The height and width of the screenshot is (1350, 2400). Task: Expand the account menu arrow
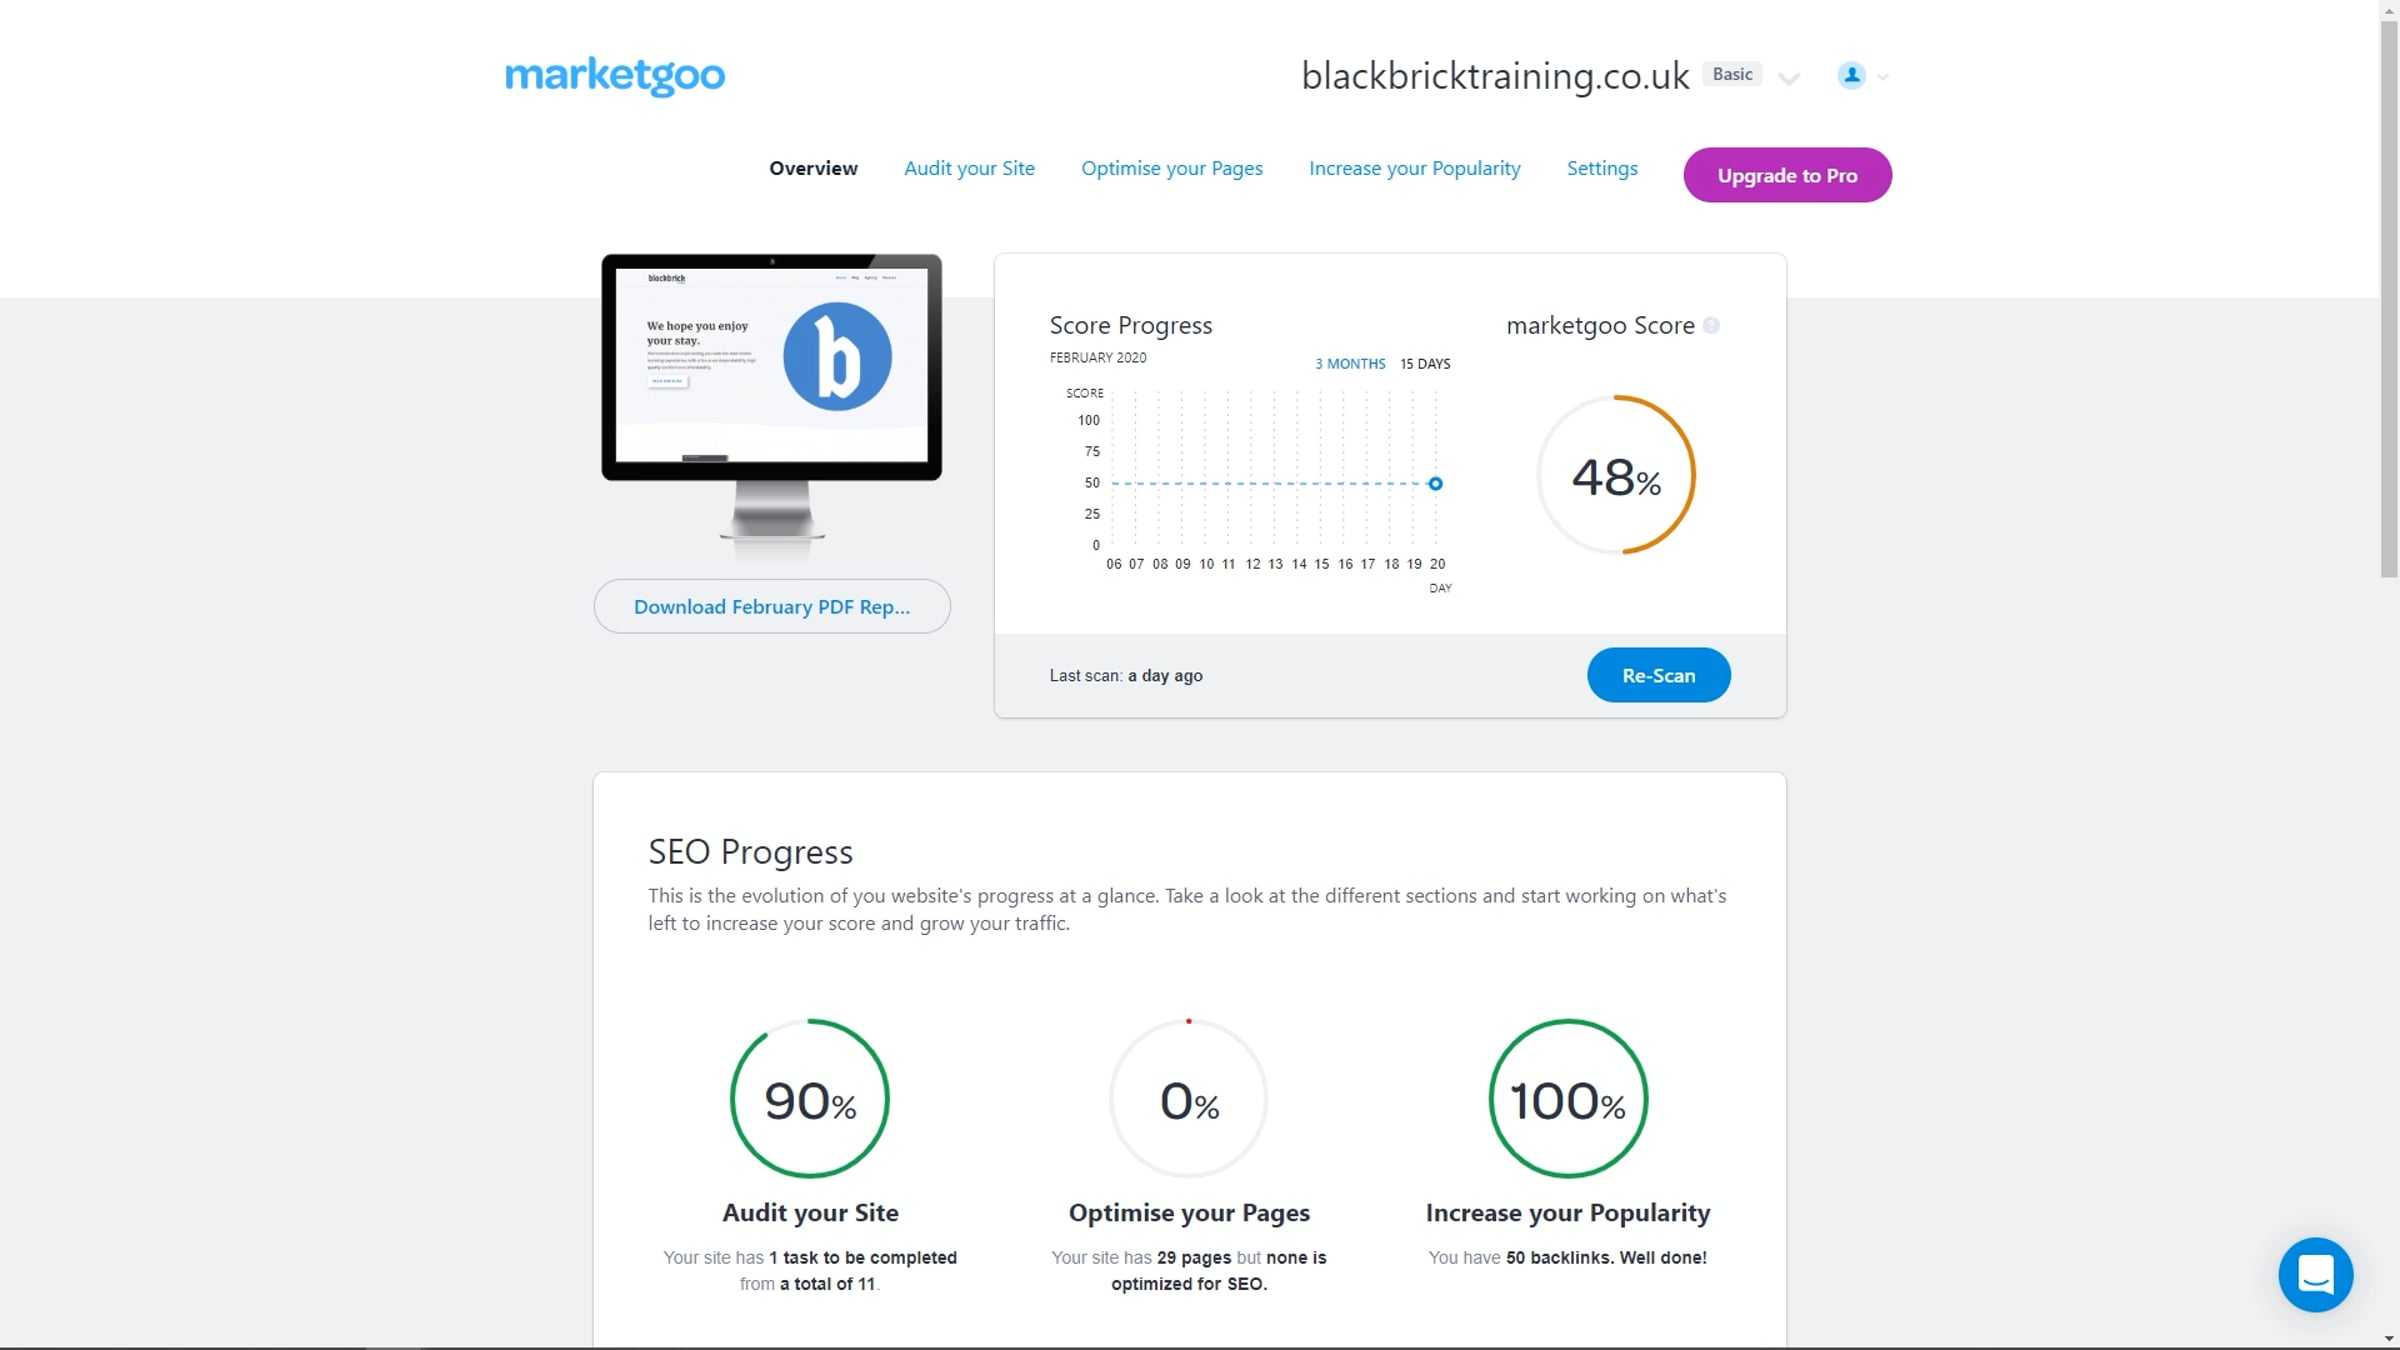(1882, 77)
